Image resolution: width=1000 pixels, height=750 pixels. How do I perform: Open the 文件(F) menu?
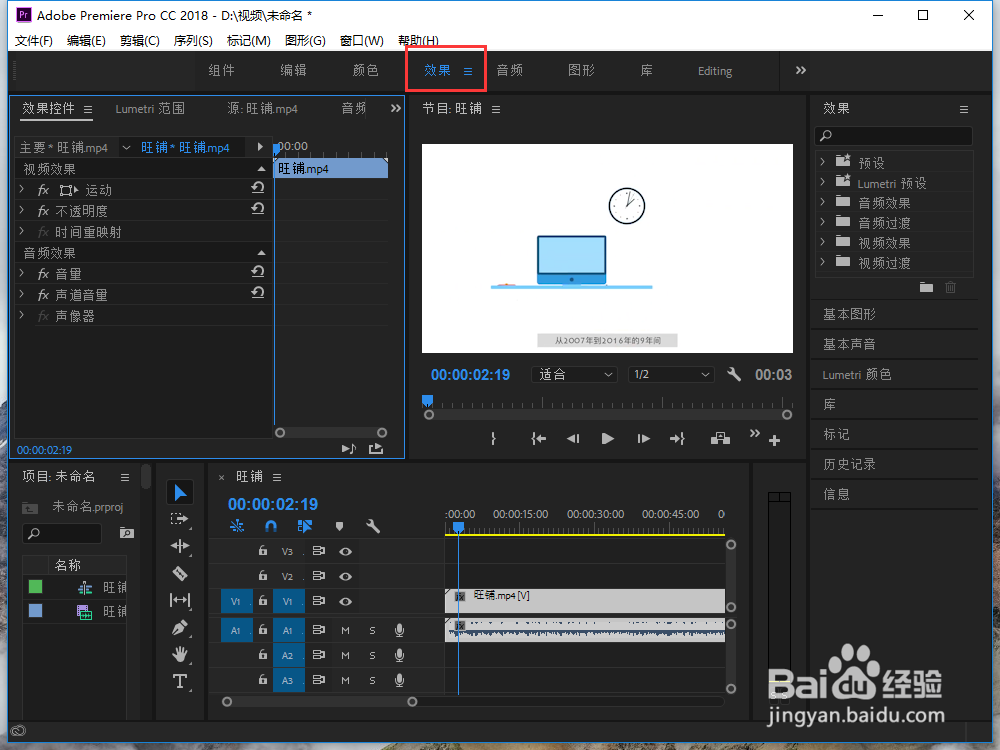click(x=34, y=41)
